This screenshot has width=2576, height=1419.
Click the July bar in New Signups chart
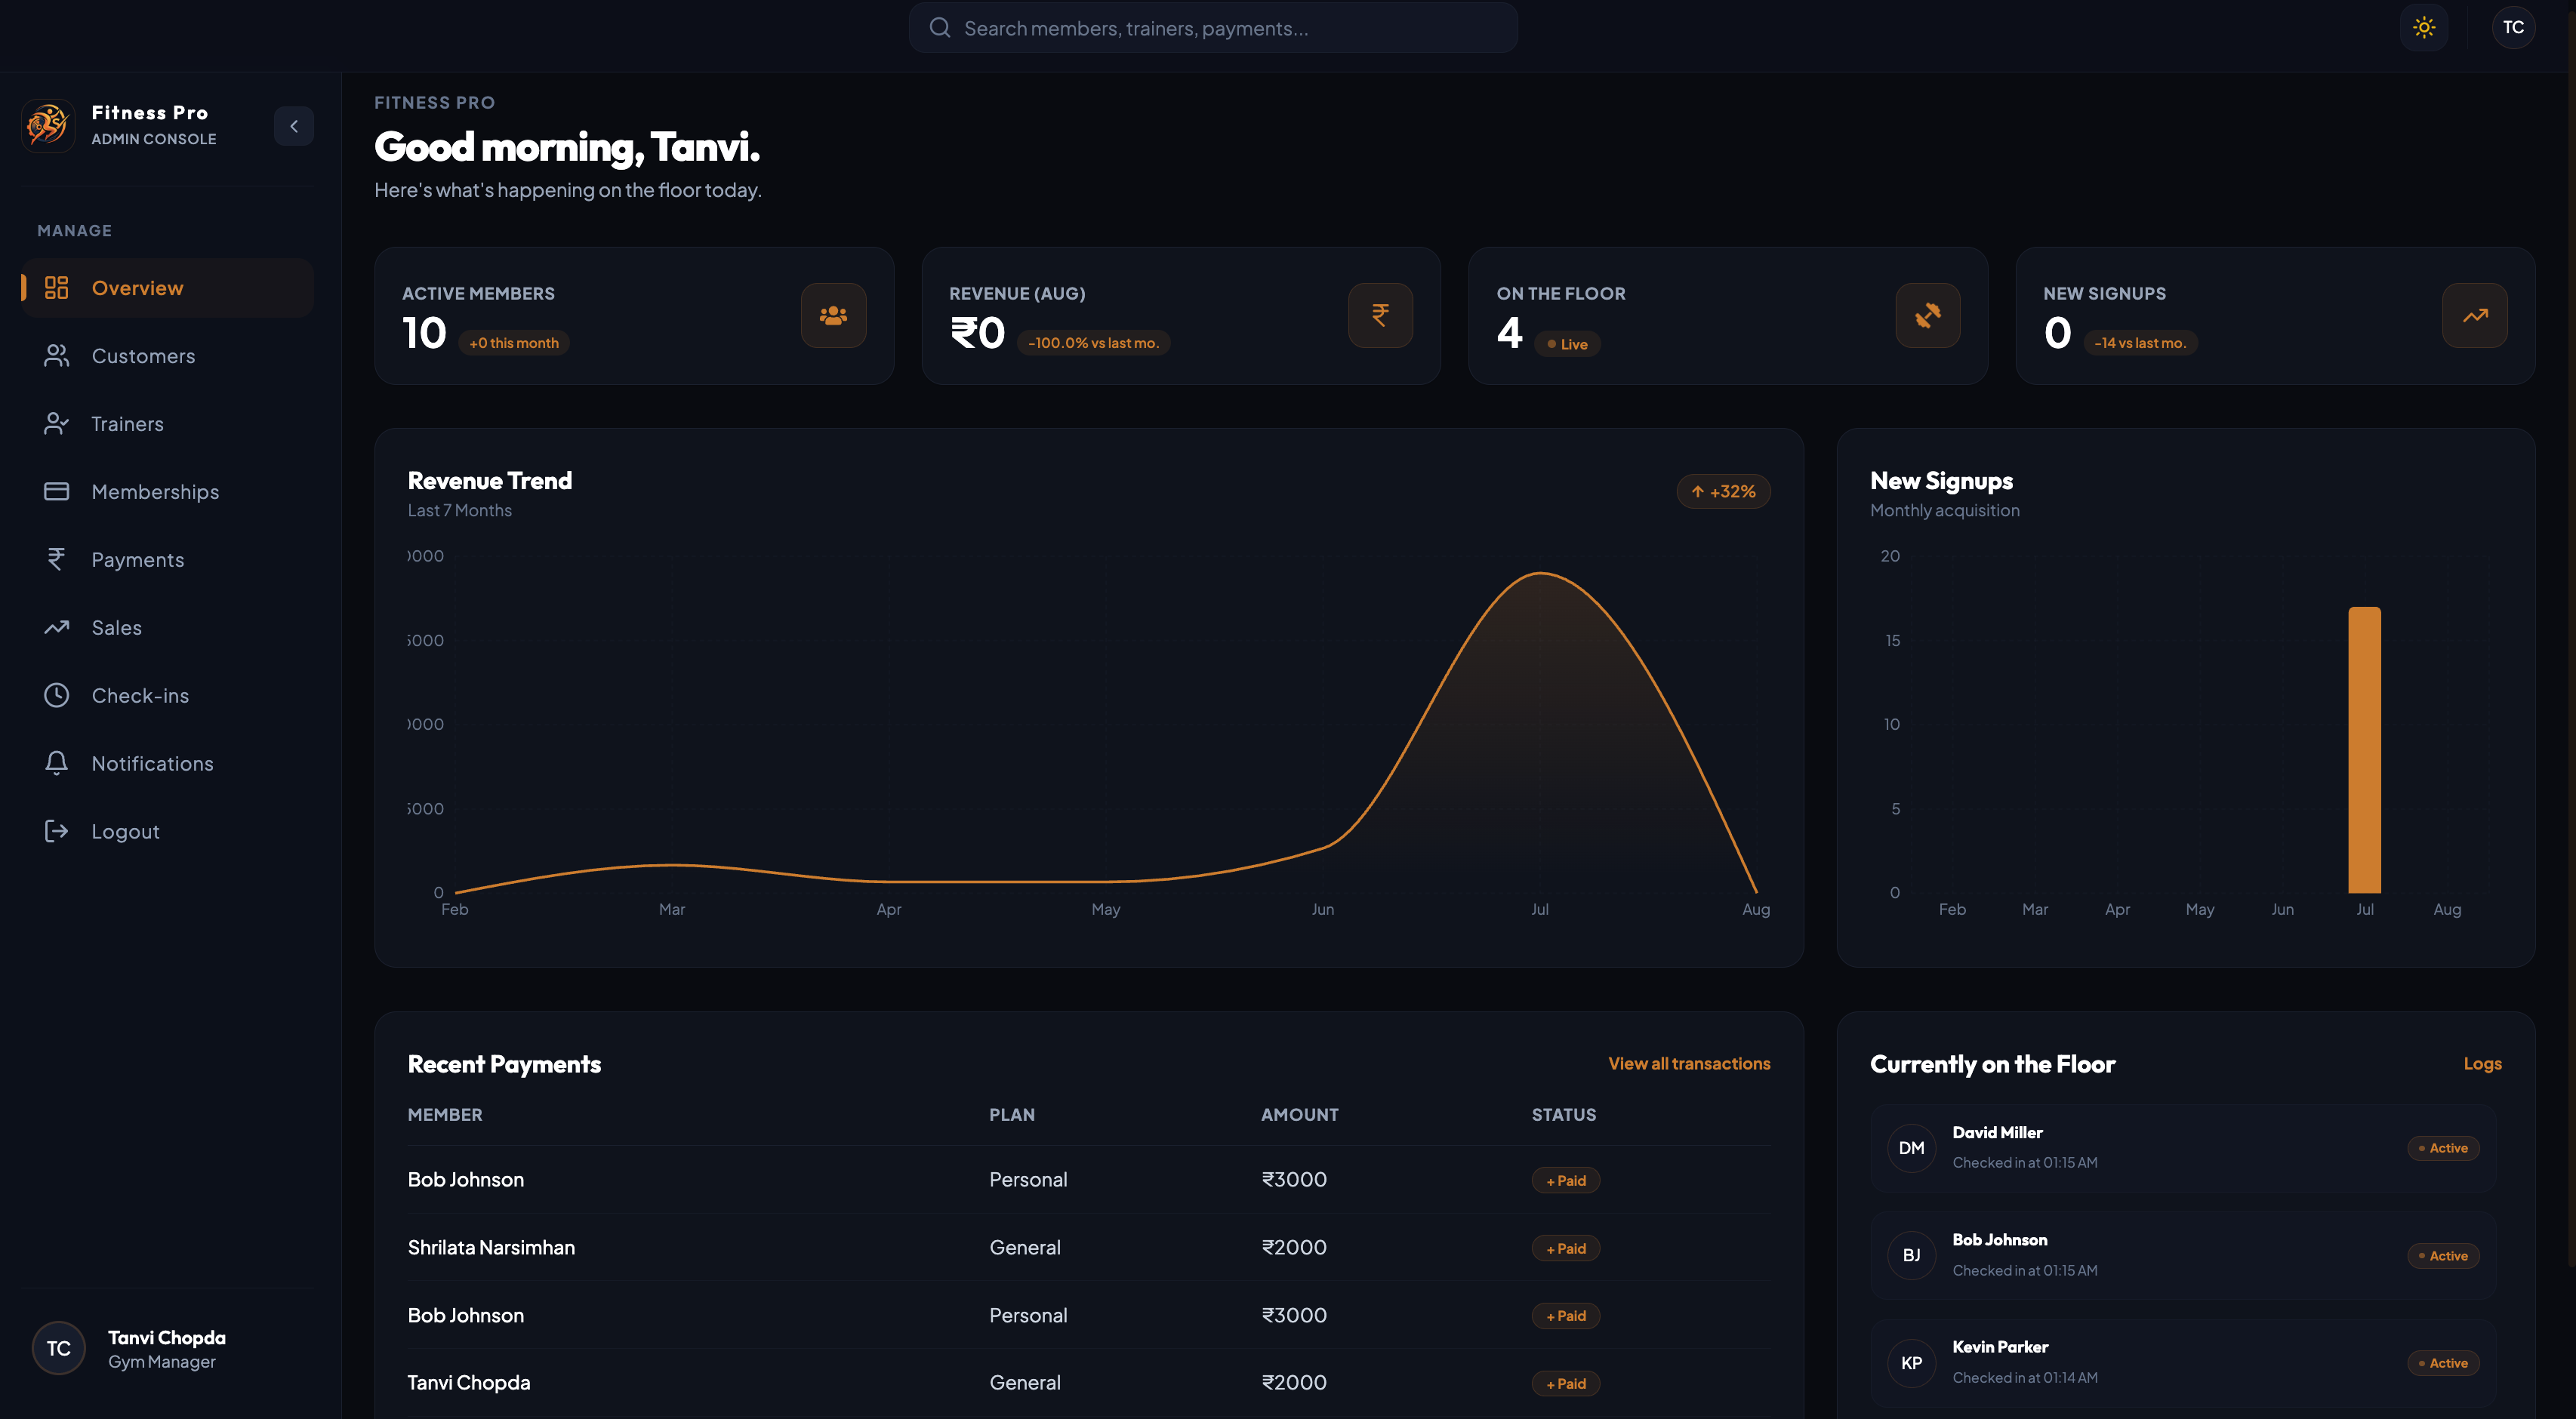pyautogui.click(x=2364, y=750)
